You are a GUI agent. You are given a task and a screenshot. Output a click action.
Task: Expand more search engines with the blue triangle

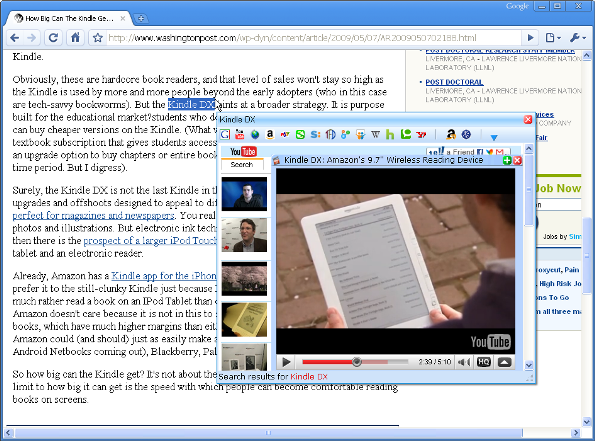(x=494, y=137)
